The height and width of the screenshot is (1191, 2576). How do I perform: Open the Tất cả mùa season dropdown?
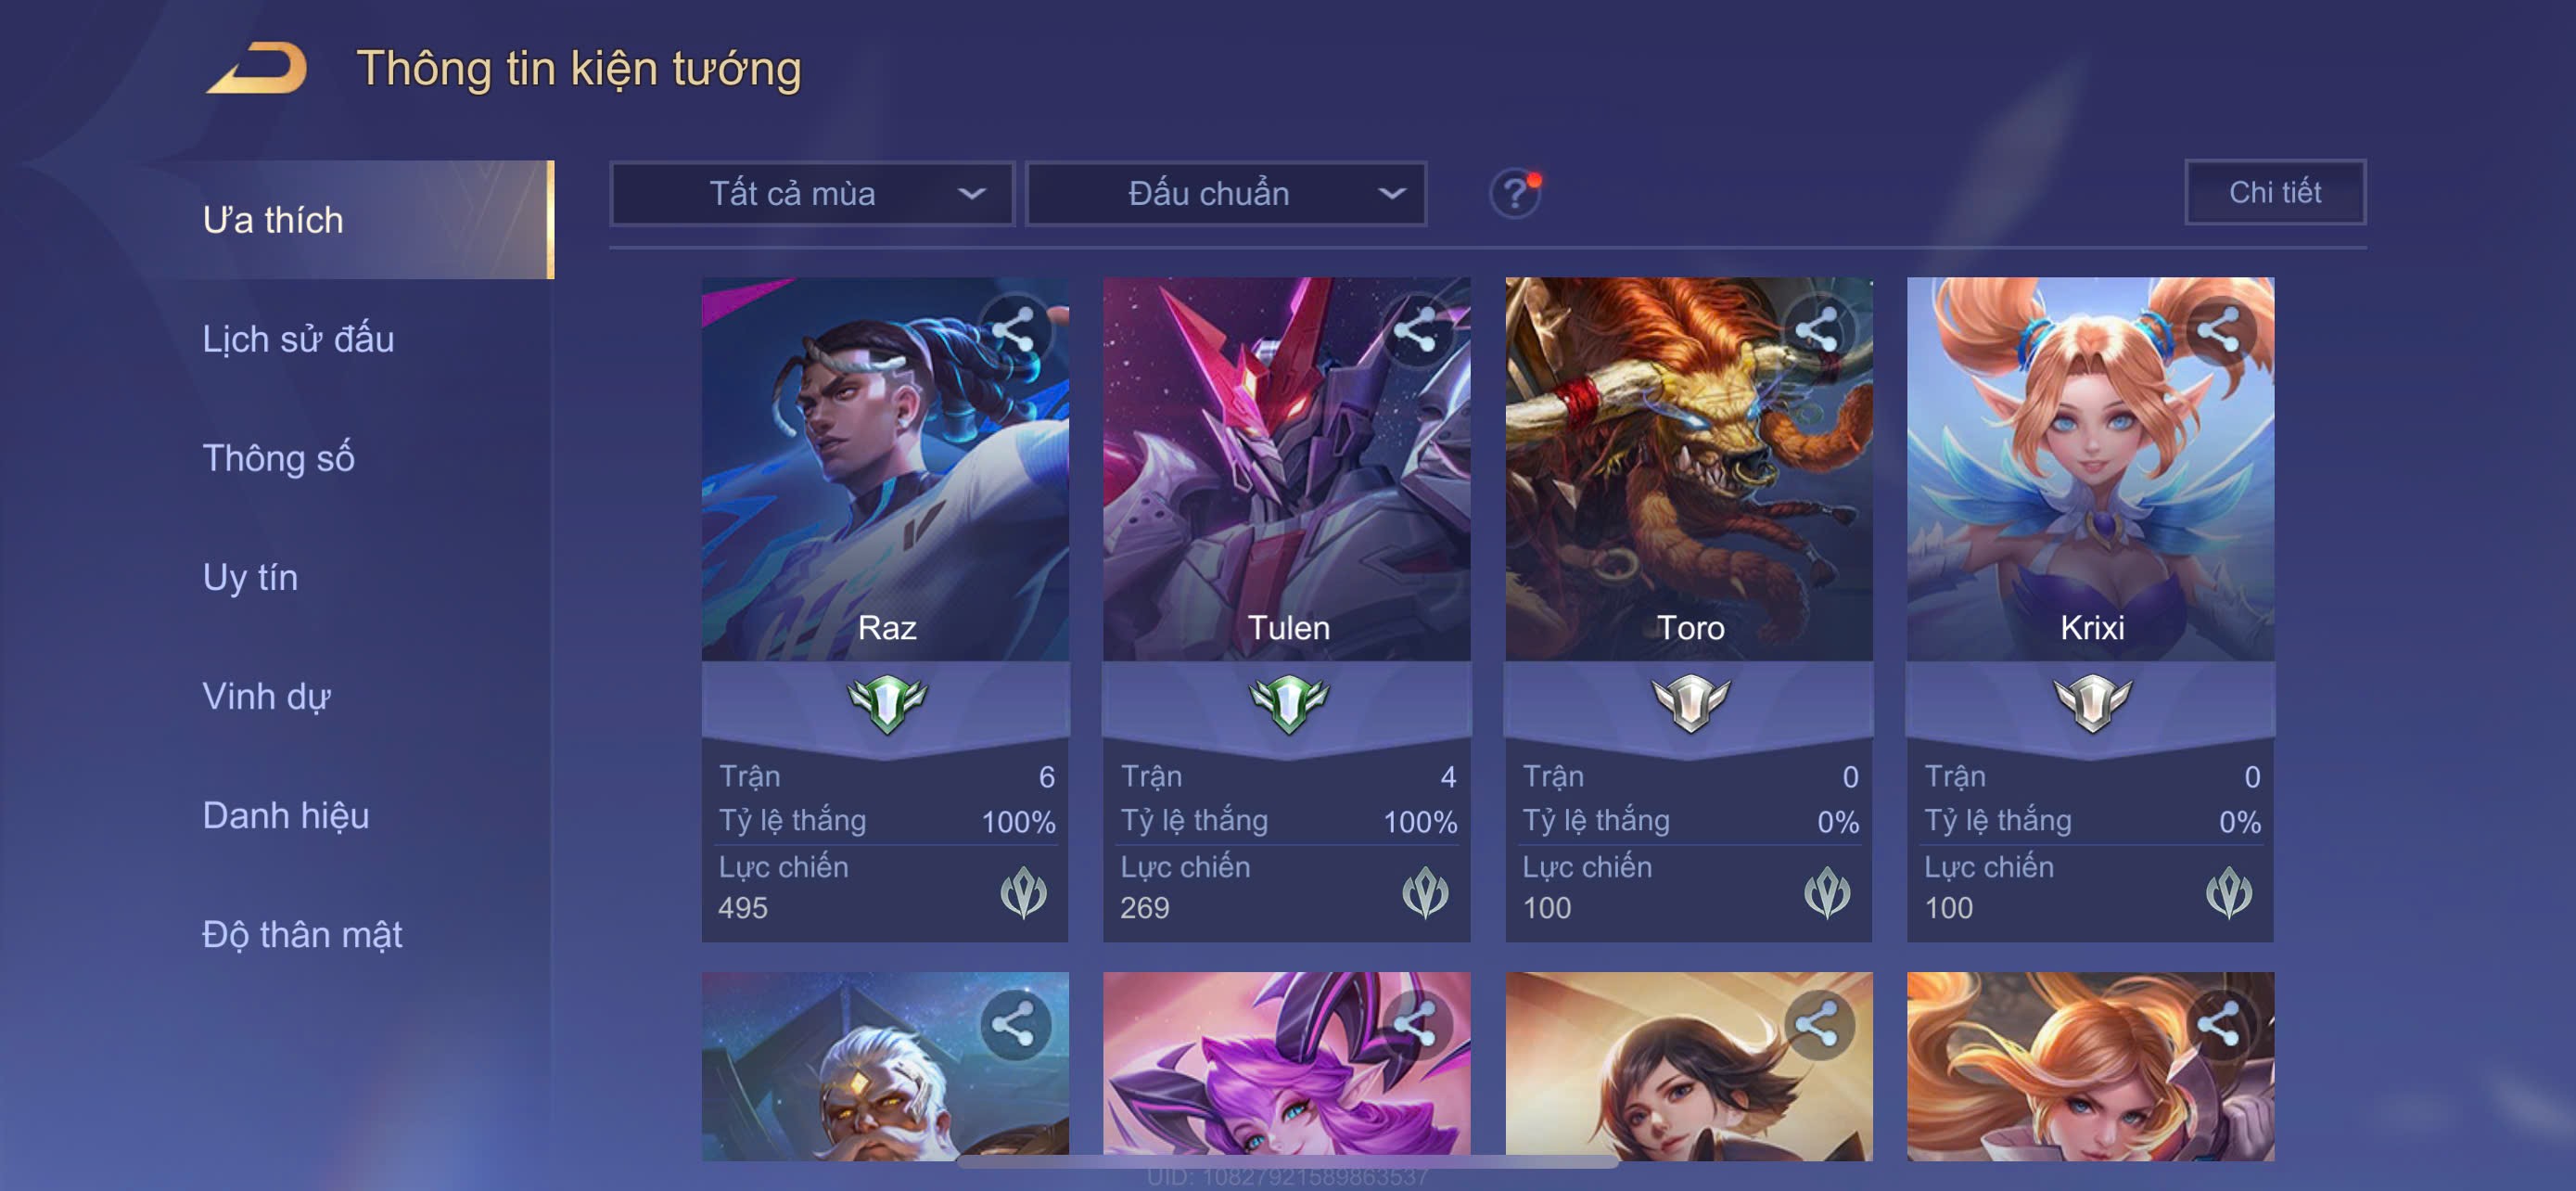[812, 194]
